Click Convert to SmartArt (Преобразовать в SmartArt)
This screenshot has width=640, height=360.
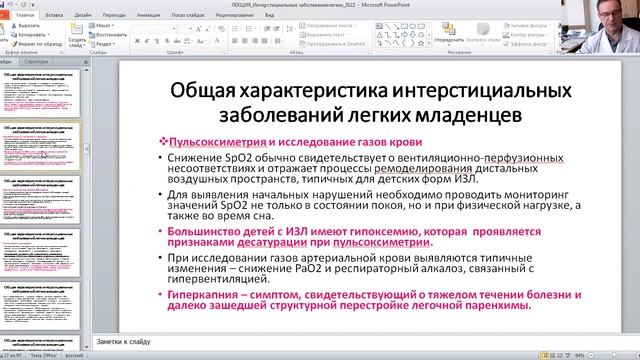point(333,44)
